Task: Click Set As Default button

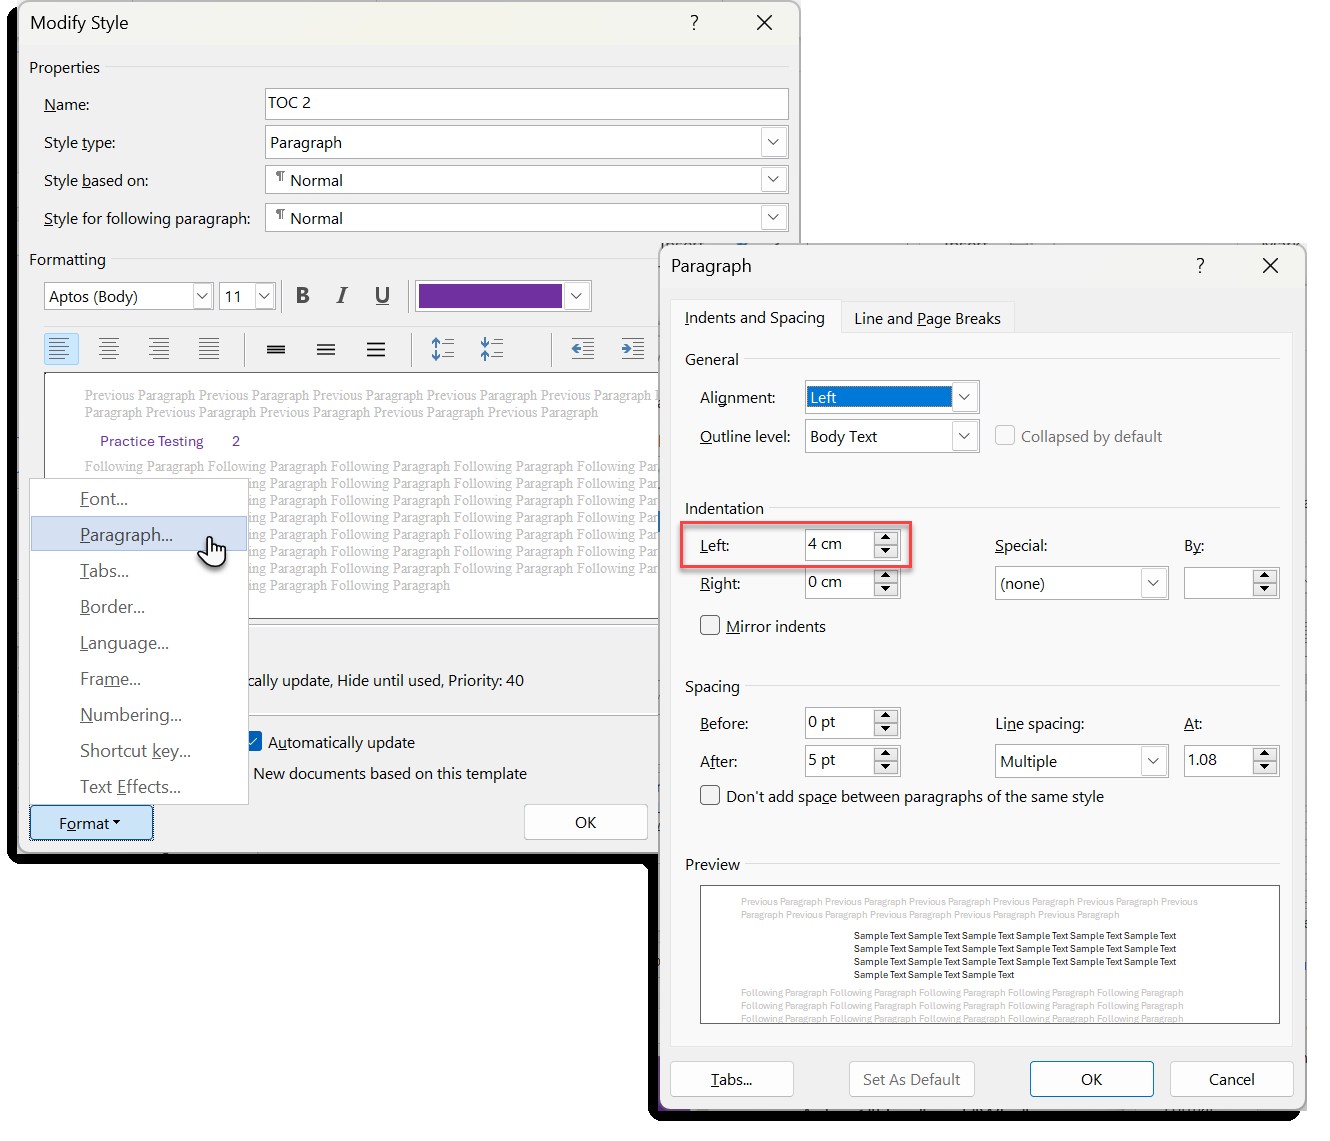Action: click(x=911, y=1079)
